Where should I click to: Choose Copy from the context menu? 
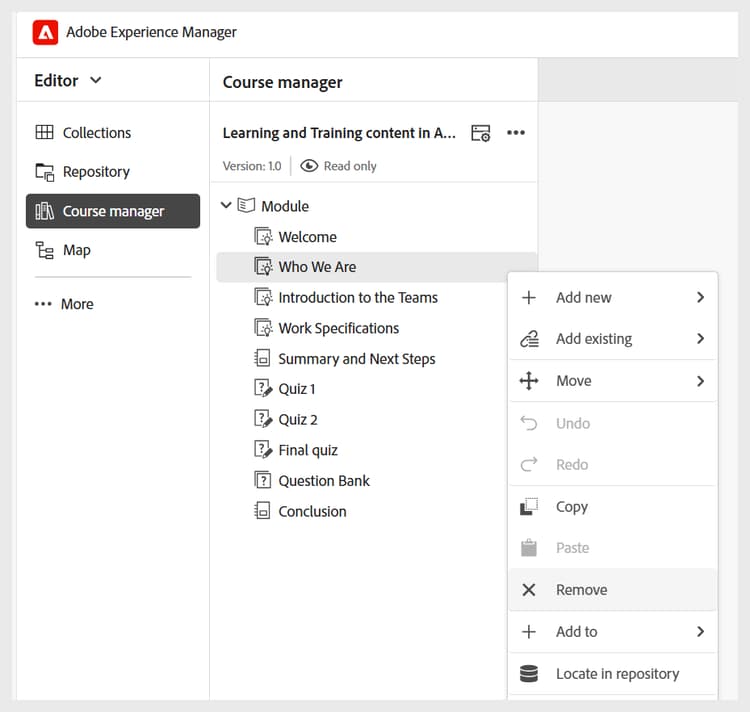click(x=571, y=507)
